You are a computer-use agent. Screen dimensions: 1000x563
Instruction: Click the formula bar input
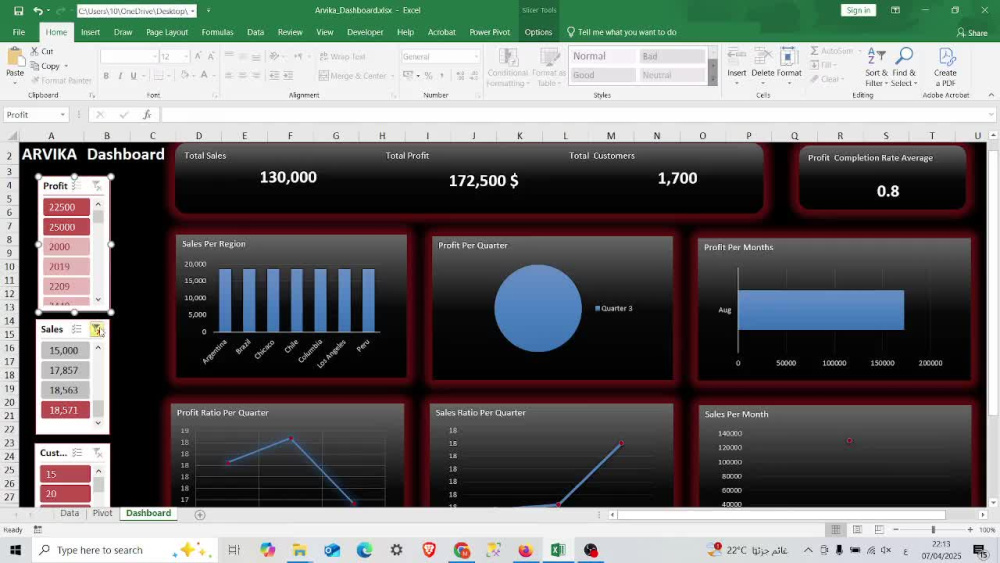pos(577,115)
